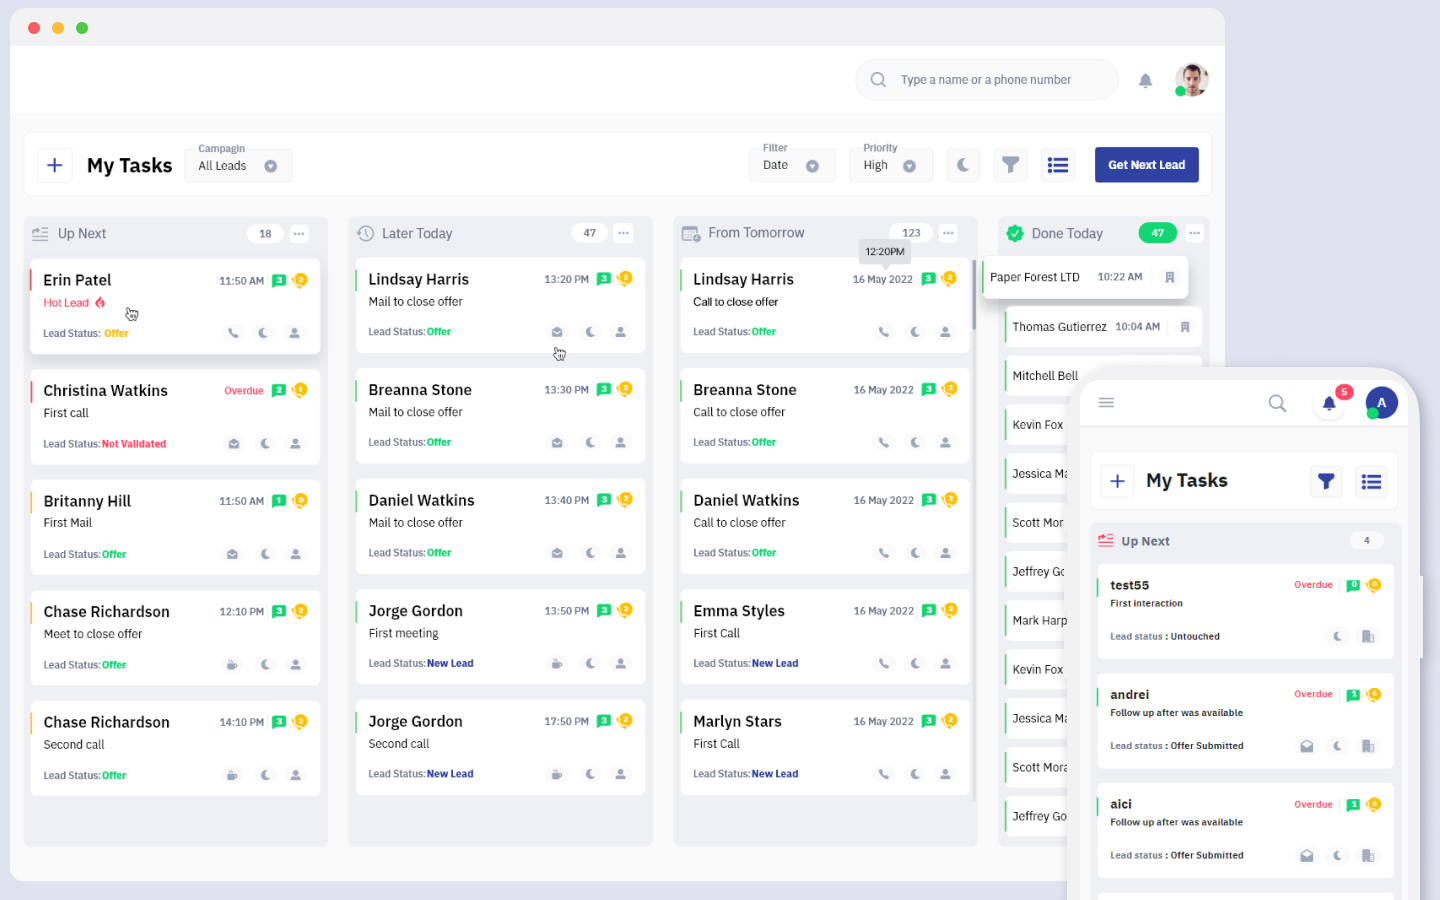The image size is (1440, 900).
Task: Open the Christina Watkins task card name
Action: click(x=105, y=391)
